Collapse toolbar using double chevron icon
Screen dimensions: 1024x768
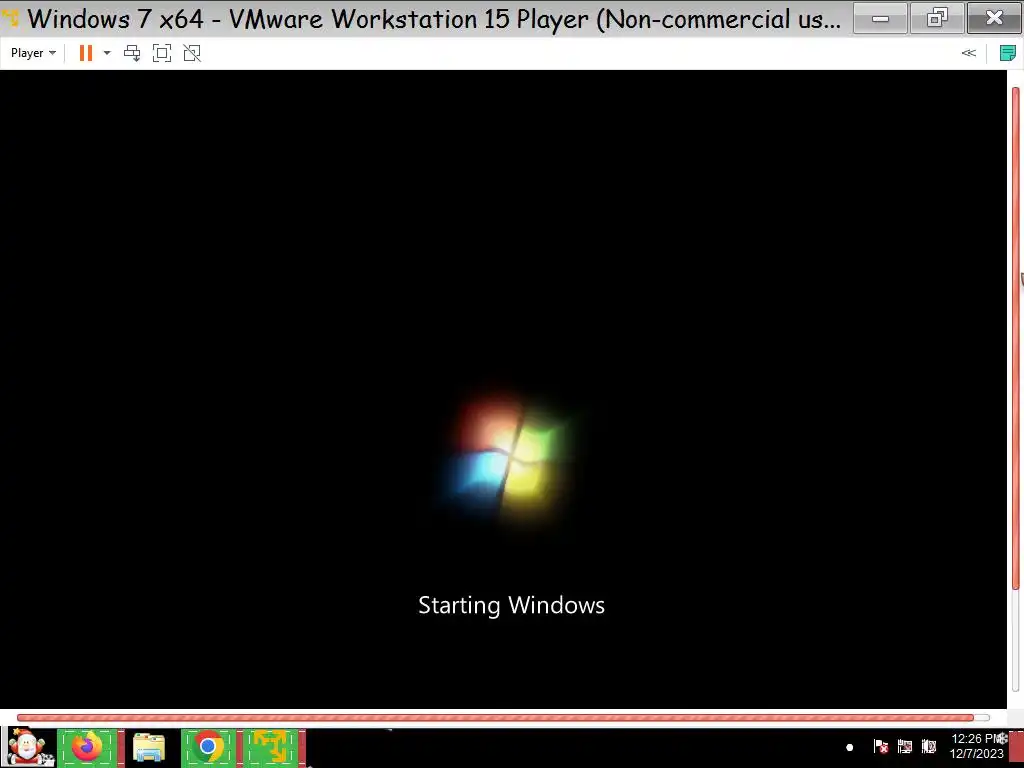click(x=968, y=53)
